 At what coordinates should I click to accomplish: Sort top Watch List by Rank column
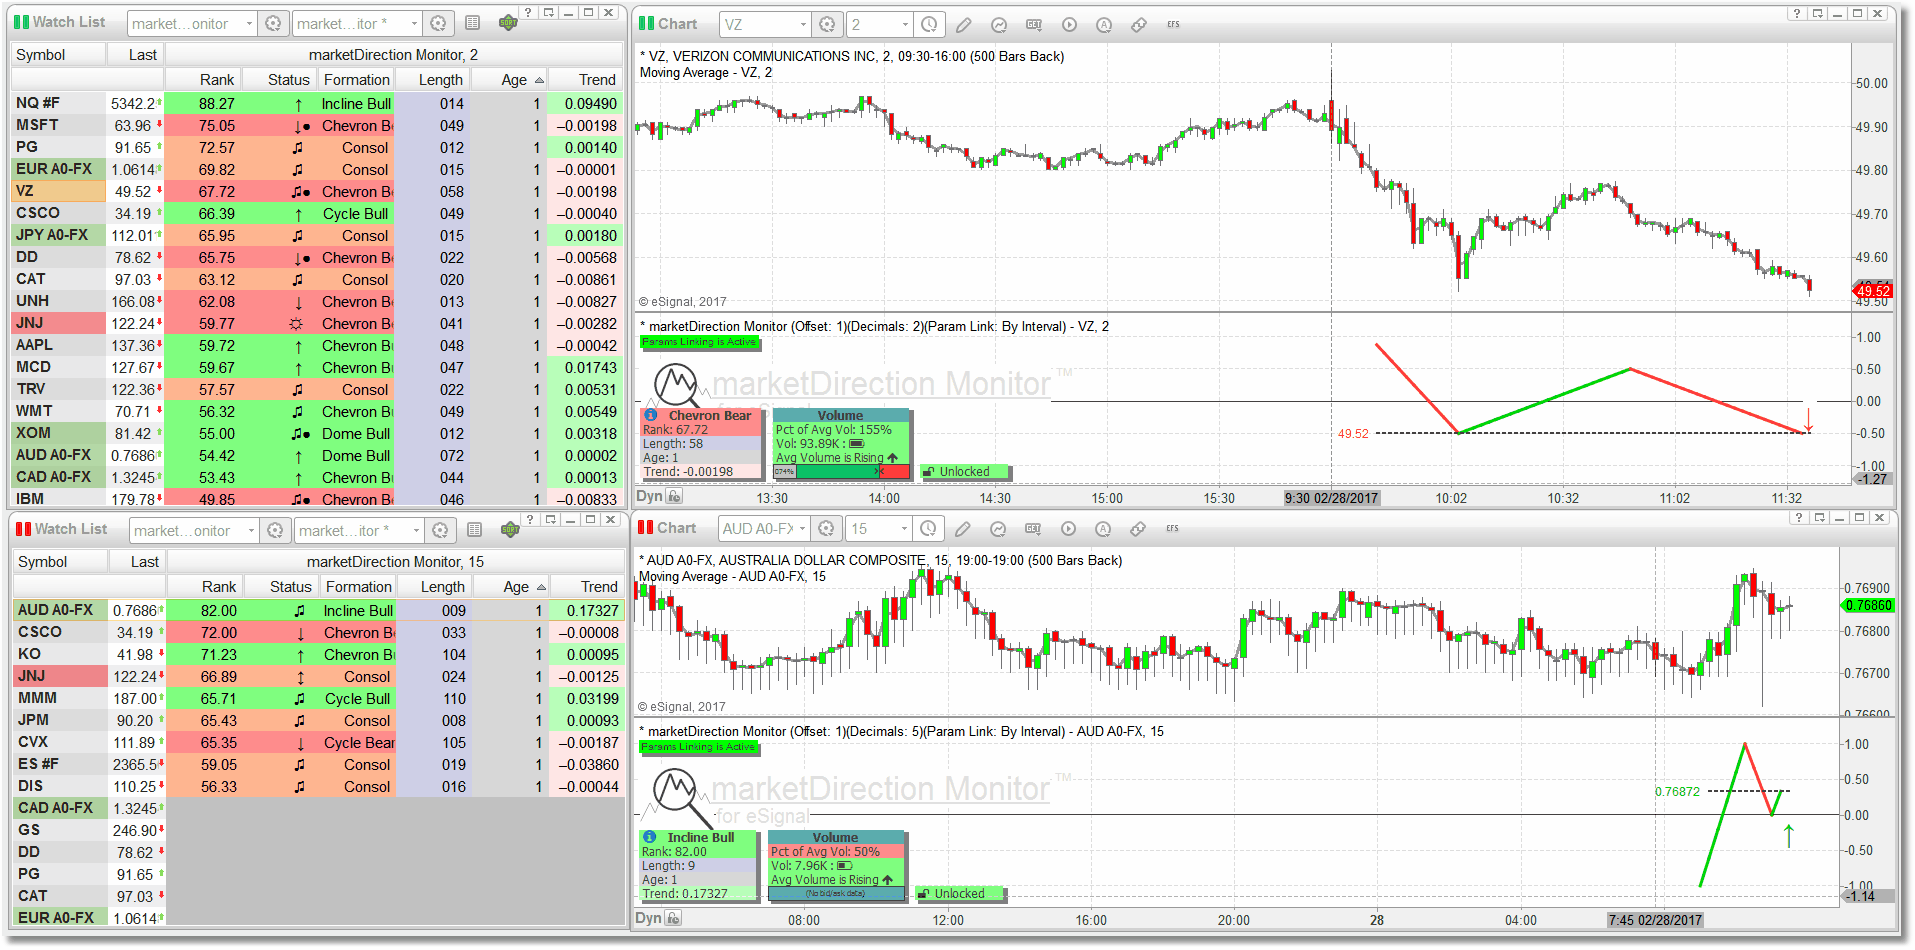201,80
